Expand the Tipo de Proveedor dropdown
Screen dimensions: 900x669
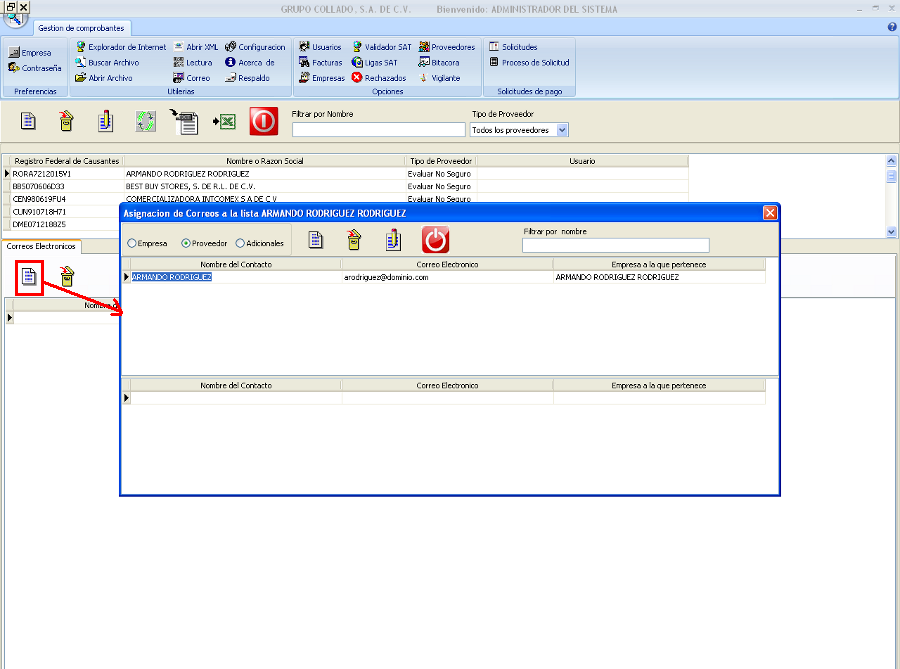(562, 130)
